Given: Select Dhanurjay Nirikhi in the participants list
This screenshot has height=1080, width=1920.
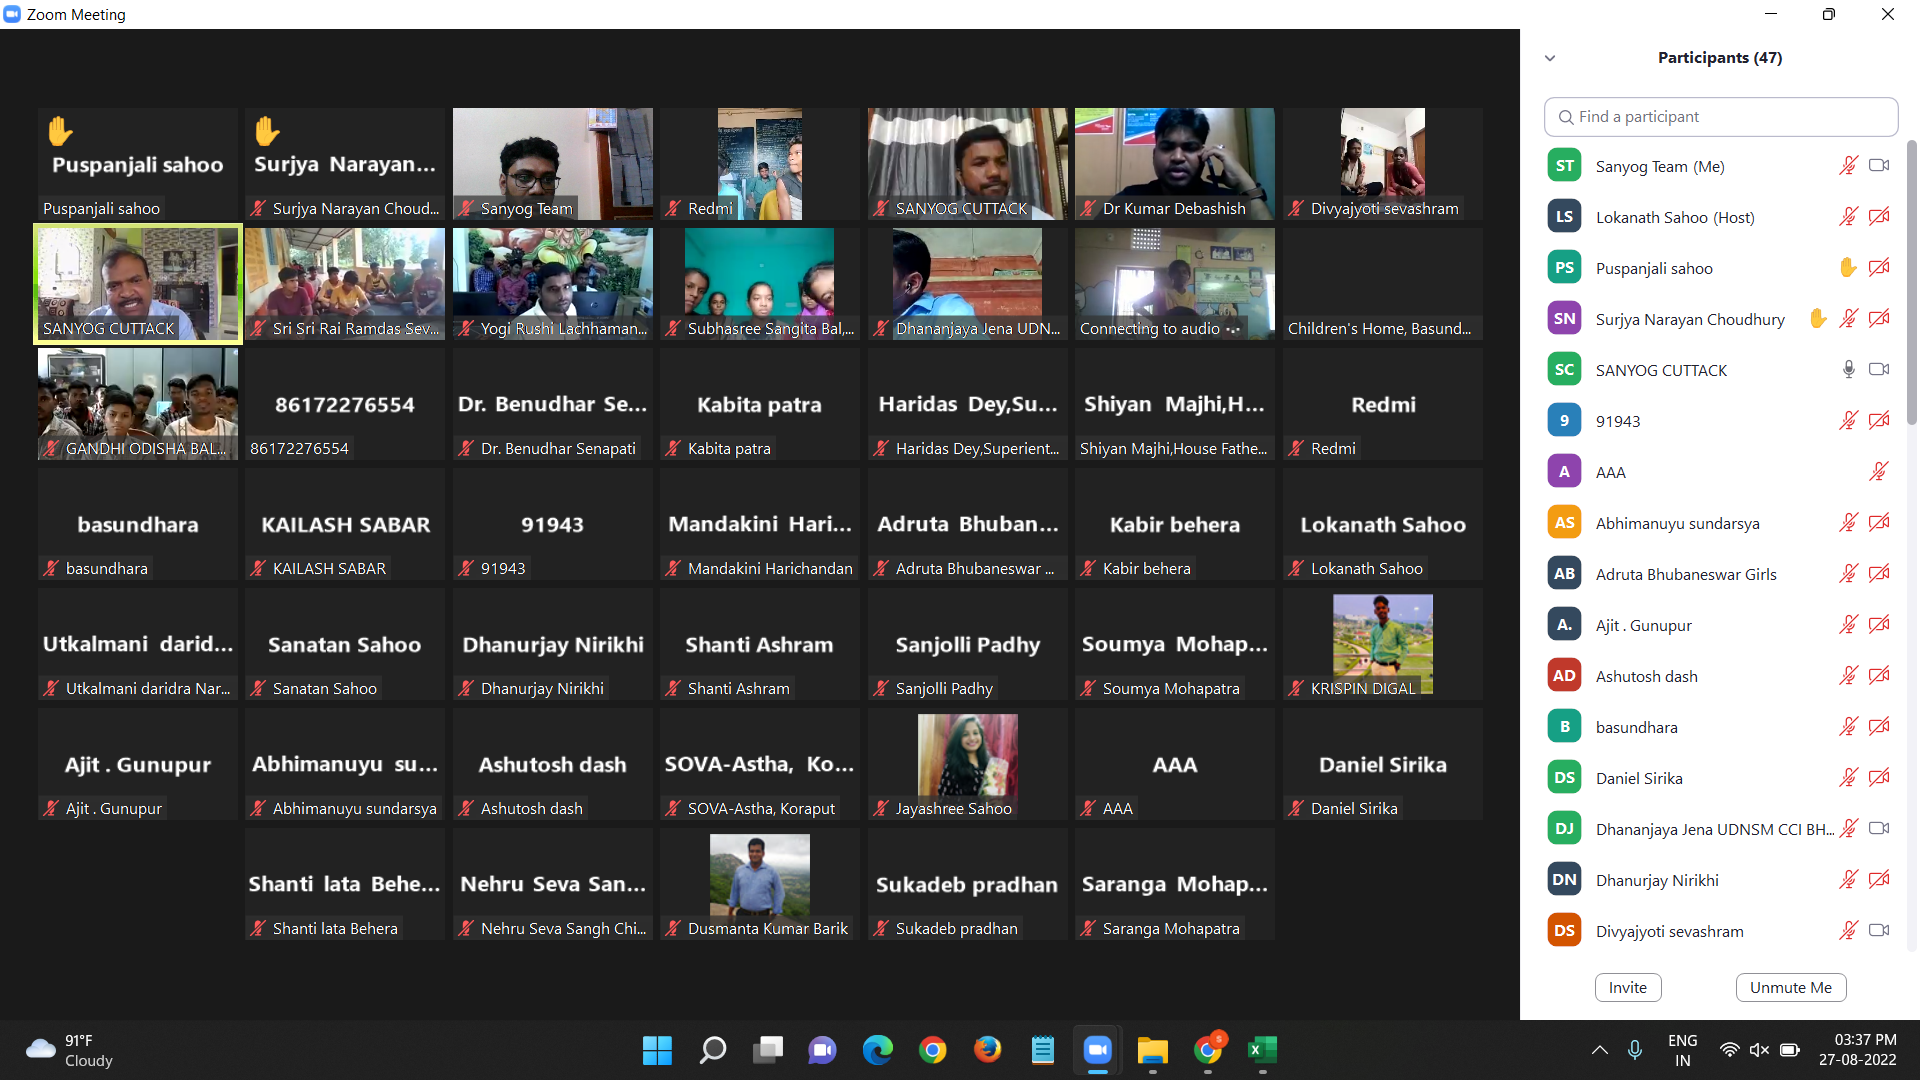Looking at the screenshot, I should pos(1657,880).
